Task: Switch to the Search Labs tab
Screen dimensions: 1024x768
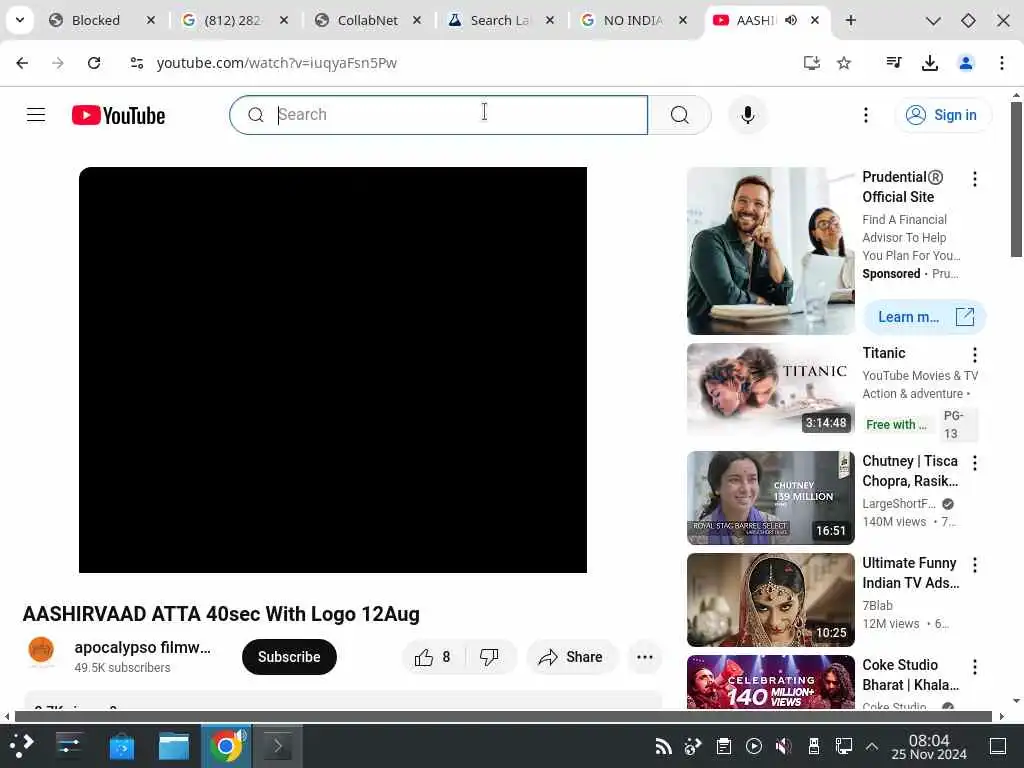Action: coord(500,20)
